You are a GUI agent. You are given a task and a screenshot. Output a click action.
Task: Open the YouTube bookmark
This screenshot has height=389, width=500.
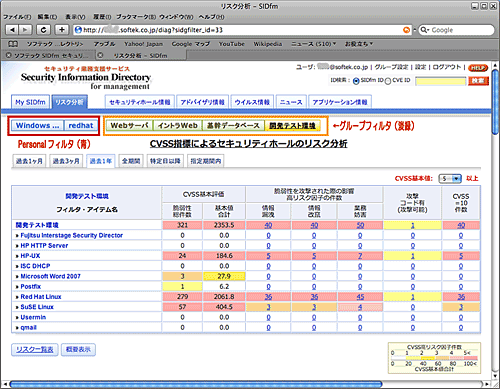232,44
